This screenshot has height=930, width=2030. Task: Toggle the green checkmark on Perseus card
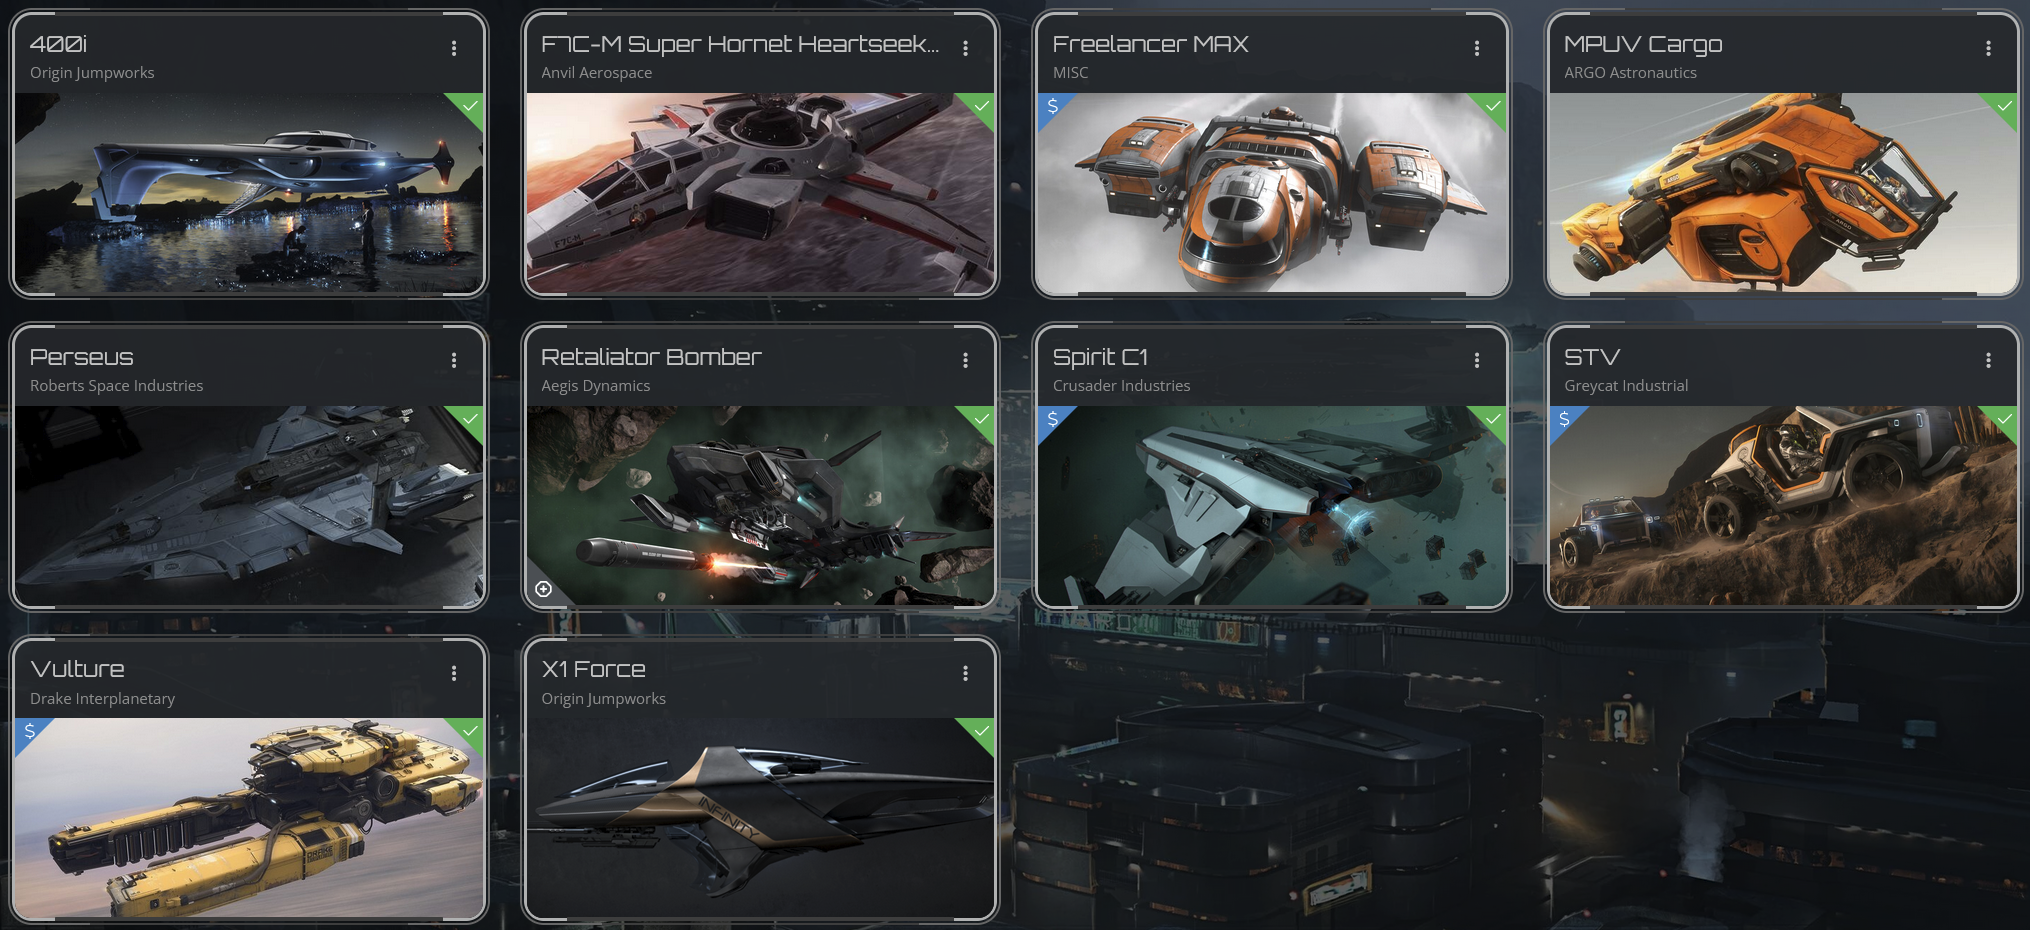pyautogui.click(x=469, y=420)
